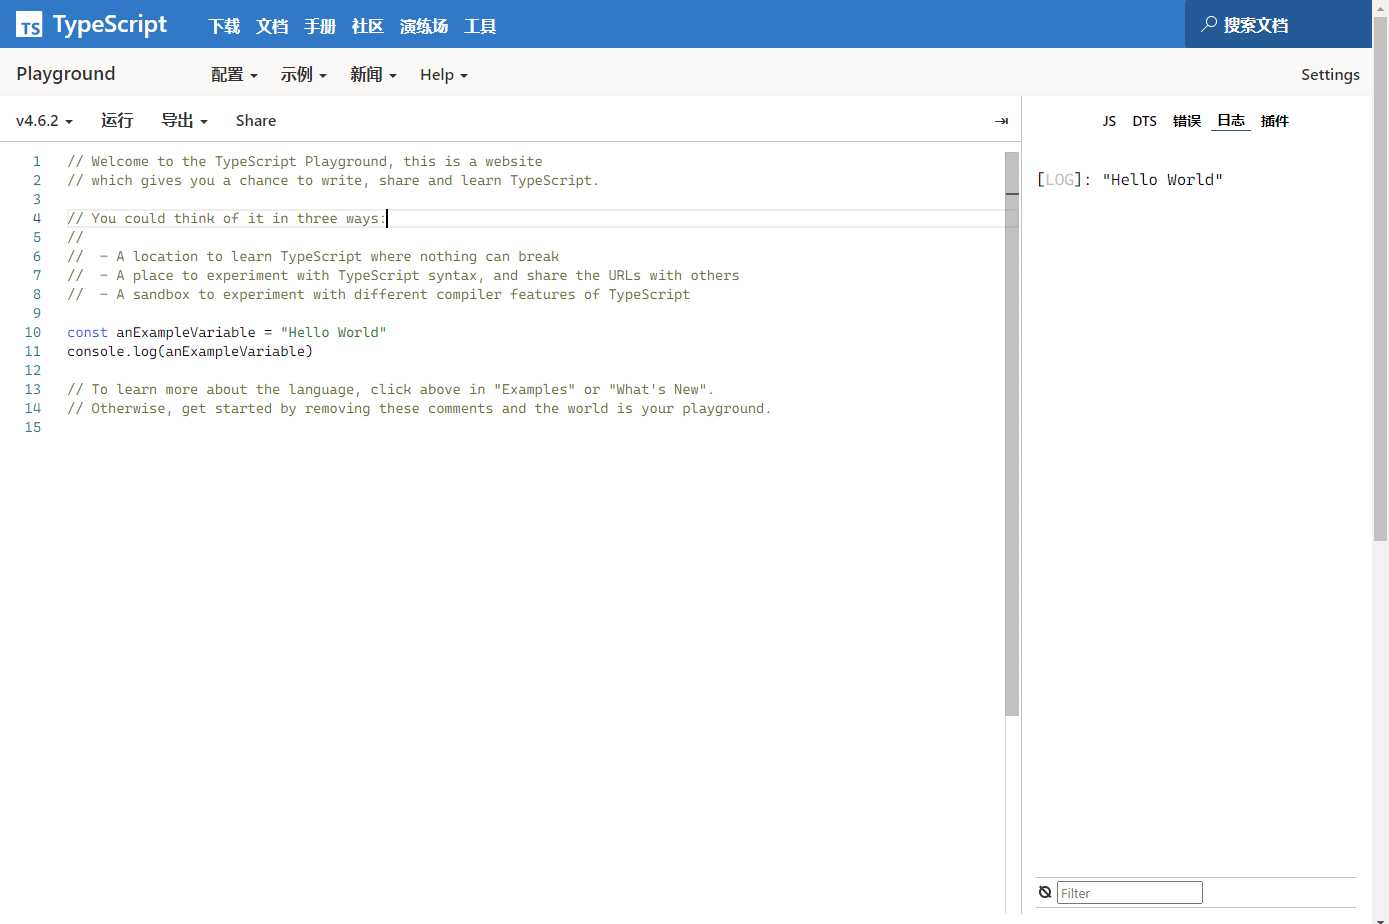This screenshot has height=924, width=1389.
Task: Click the "which gives you a chance" comment
Action: click(x=333, y=181)
